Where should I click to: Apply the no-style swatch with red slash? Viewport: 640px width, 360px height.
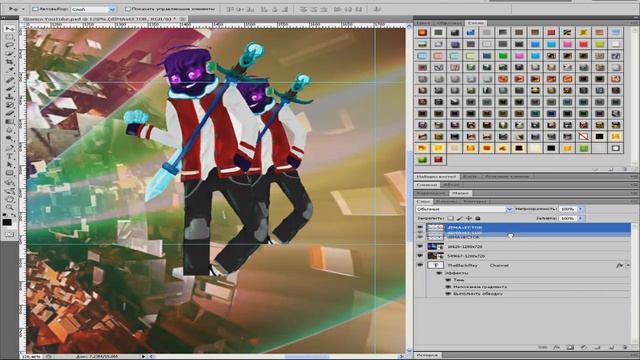(x=583, y=136)
